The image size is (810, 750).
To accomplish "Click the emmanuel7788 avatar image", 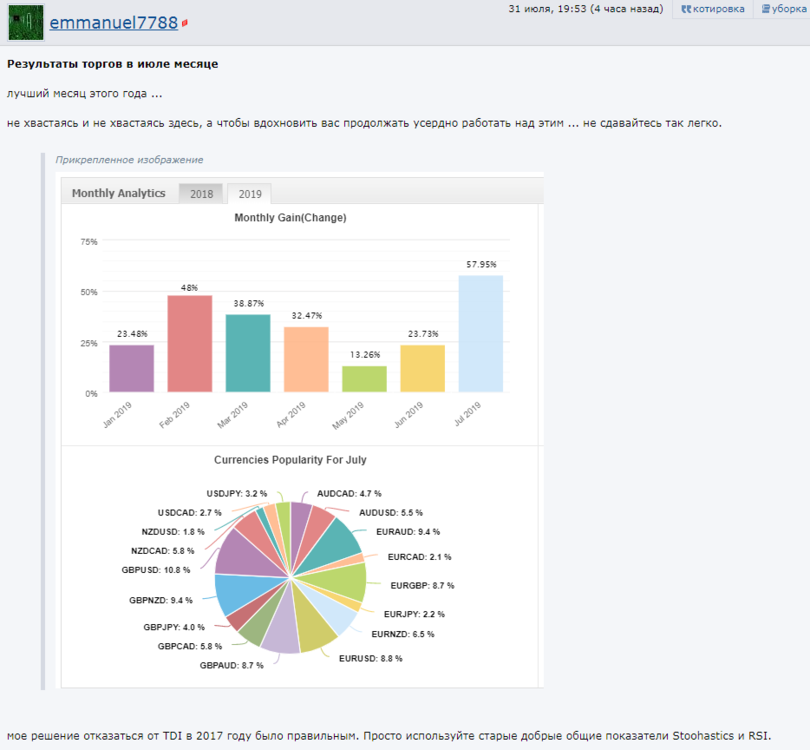I will point(26,22).
